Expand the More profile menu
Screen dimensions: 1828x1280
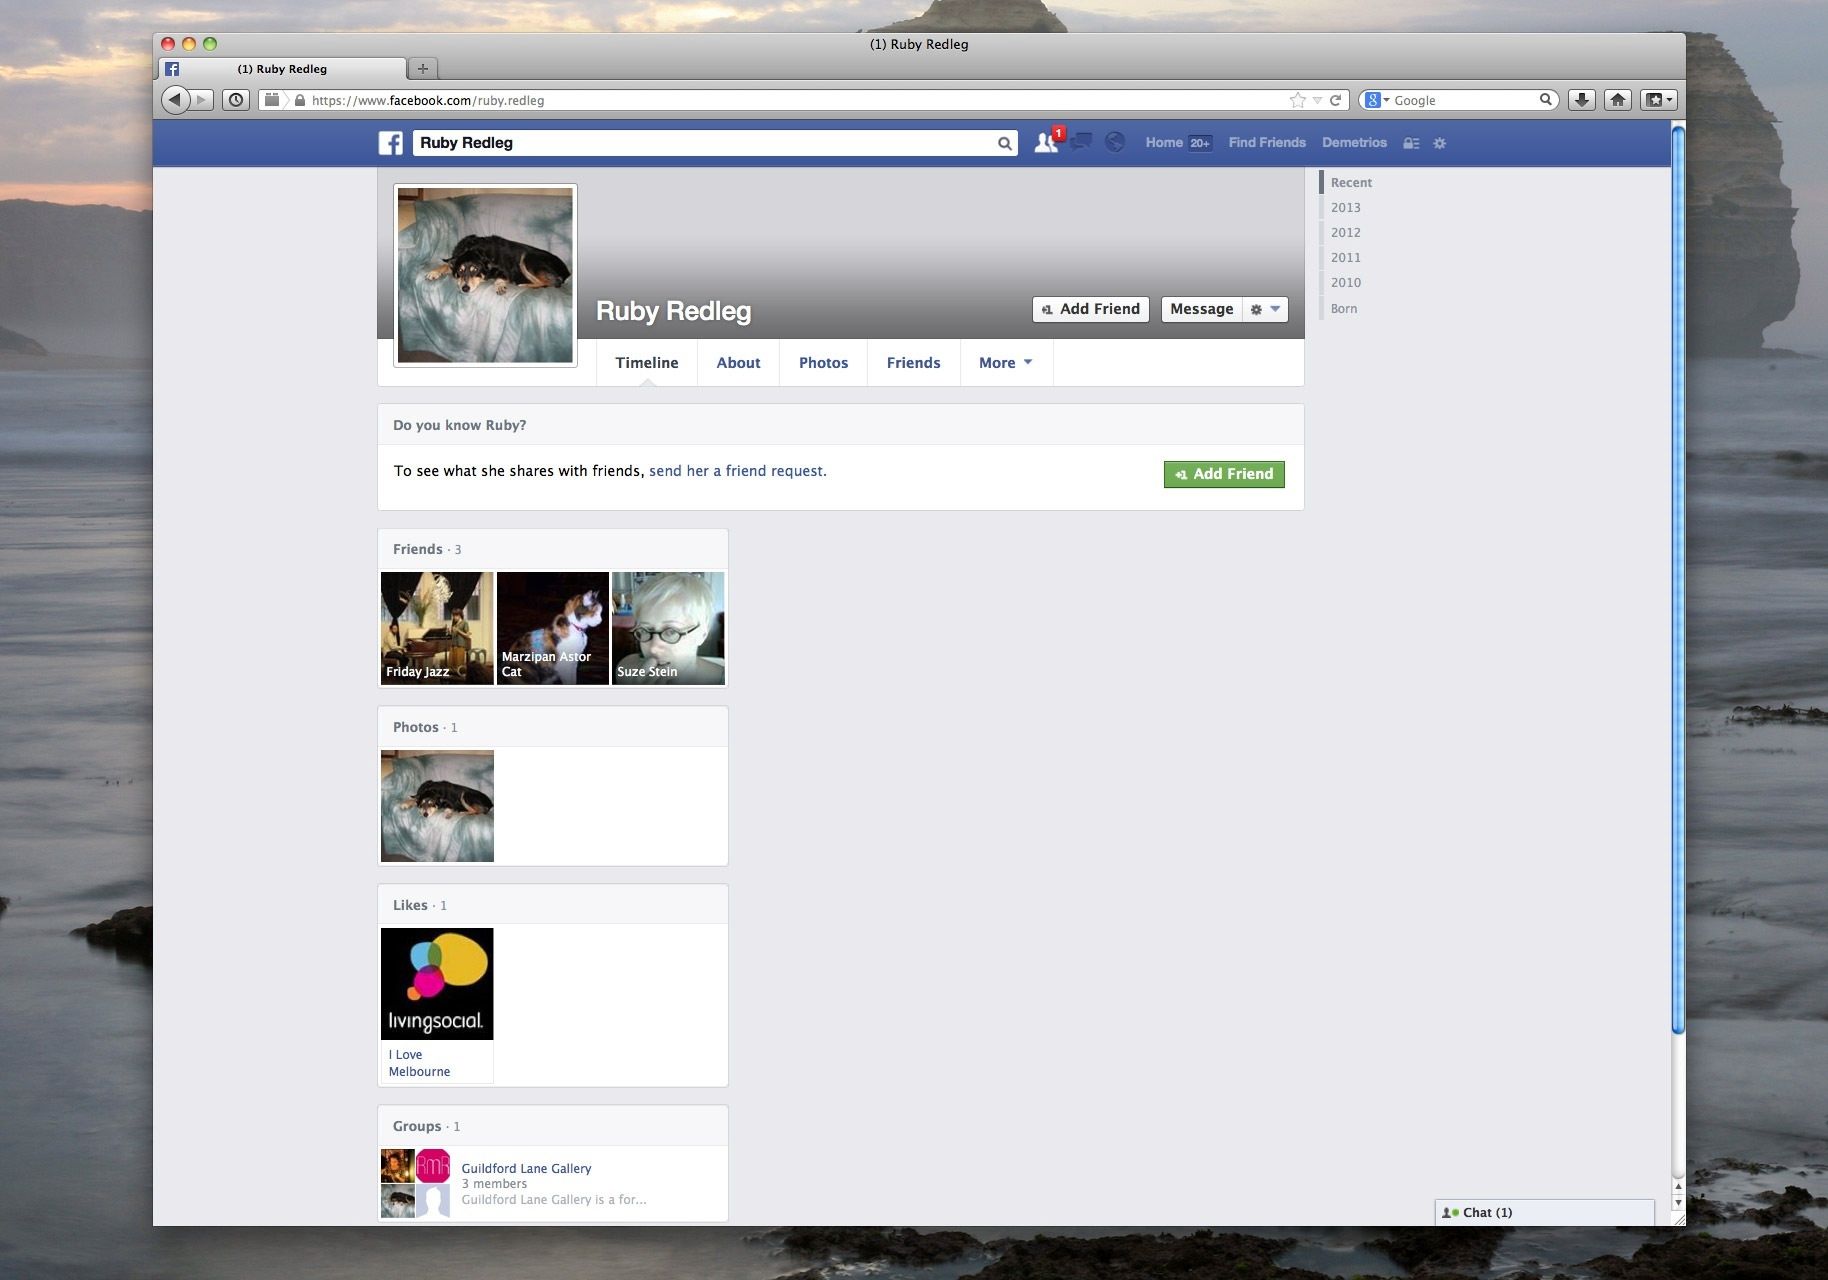coord(1005,362)
